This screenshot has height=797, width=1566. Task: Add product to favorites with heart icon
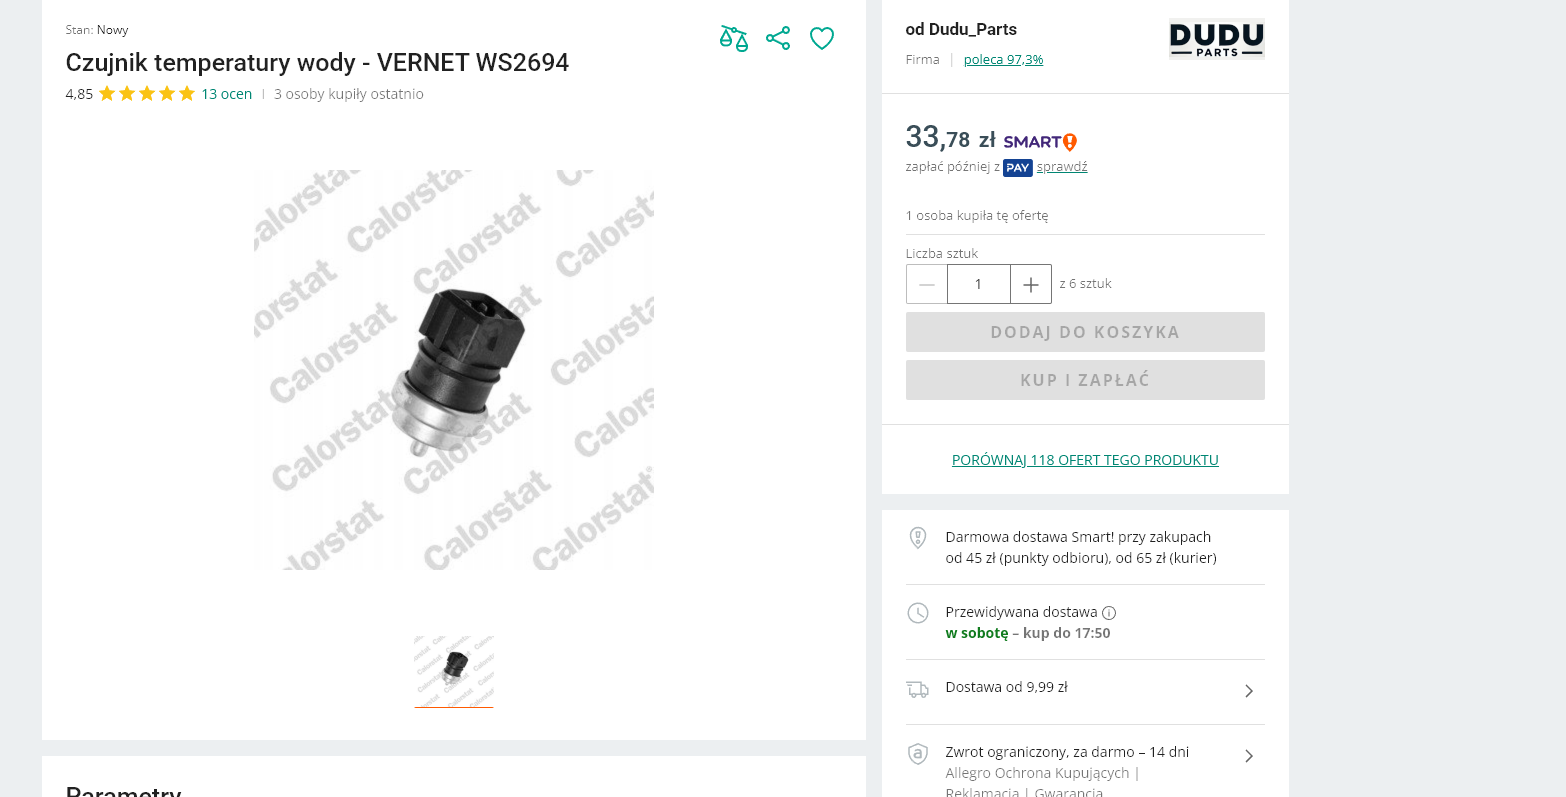click(x=822, y=39)
